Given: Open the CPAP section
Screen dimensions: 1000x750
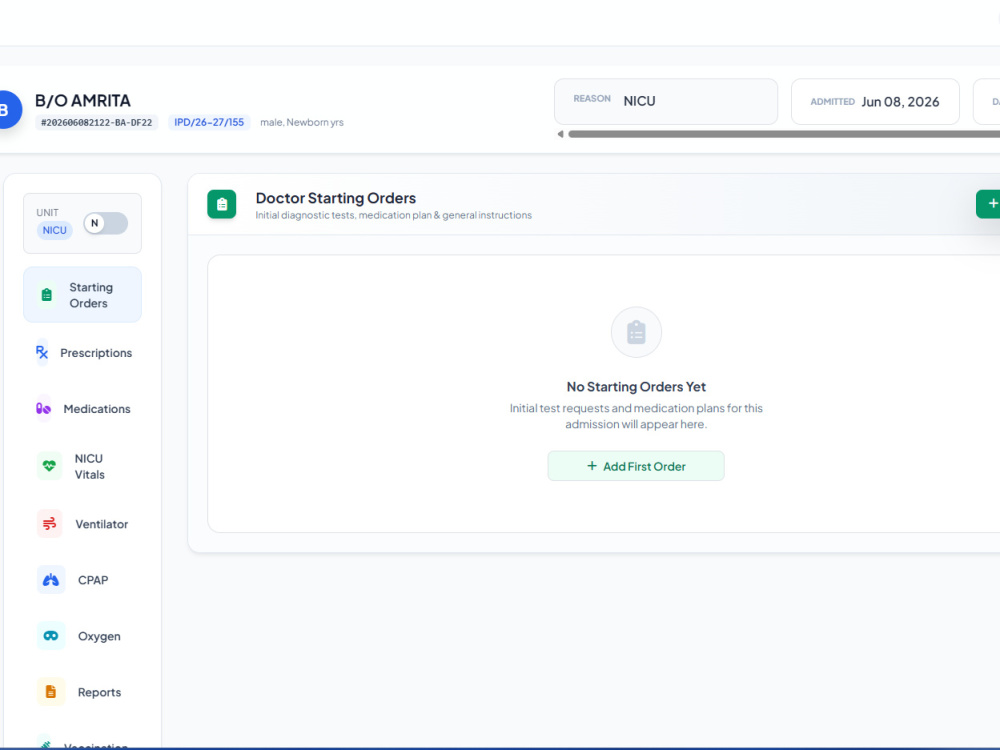Looking at the screenshot, I should [x=82, y=580].
